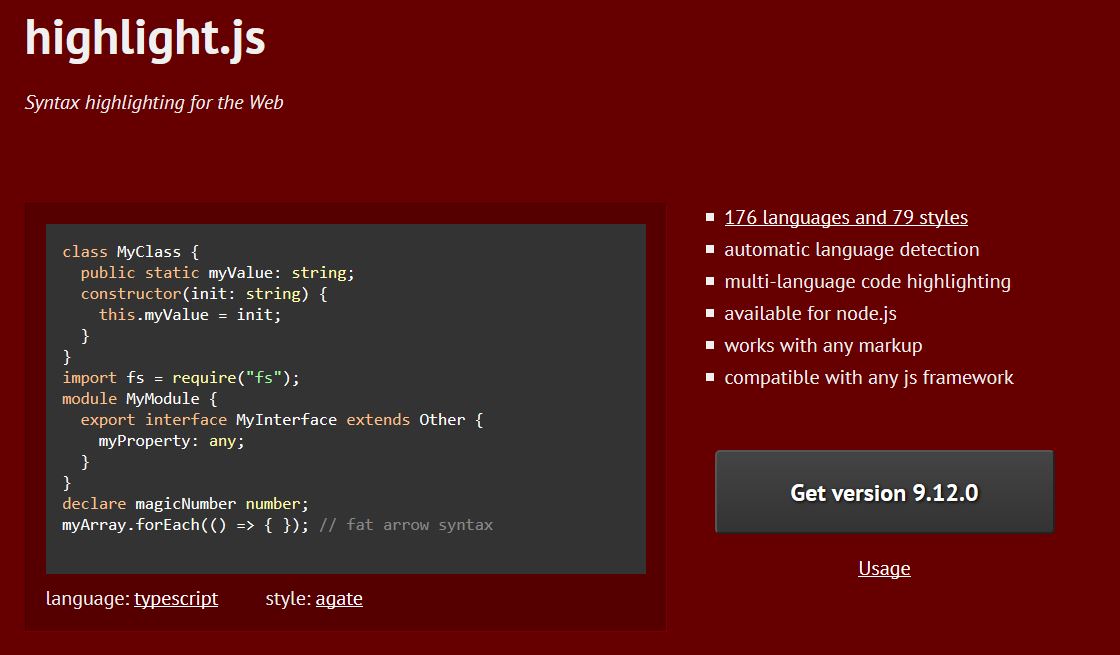Click 'compatible with any js framework' text

[x=869, y=377]
